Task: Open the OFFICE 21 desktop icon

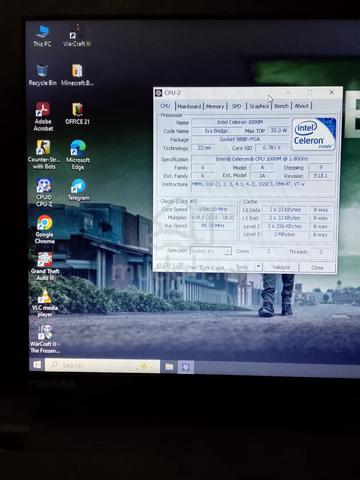Action: (77, 113)
